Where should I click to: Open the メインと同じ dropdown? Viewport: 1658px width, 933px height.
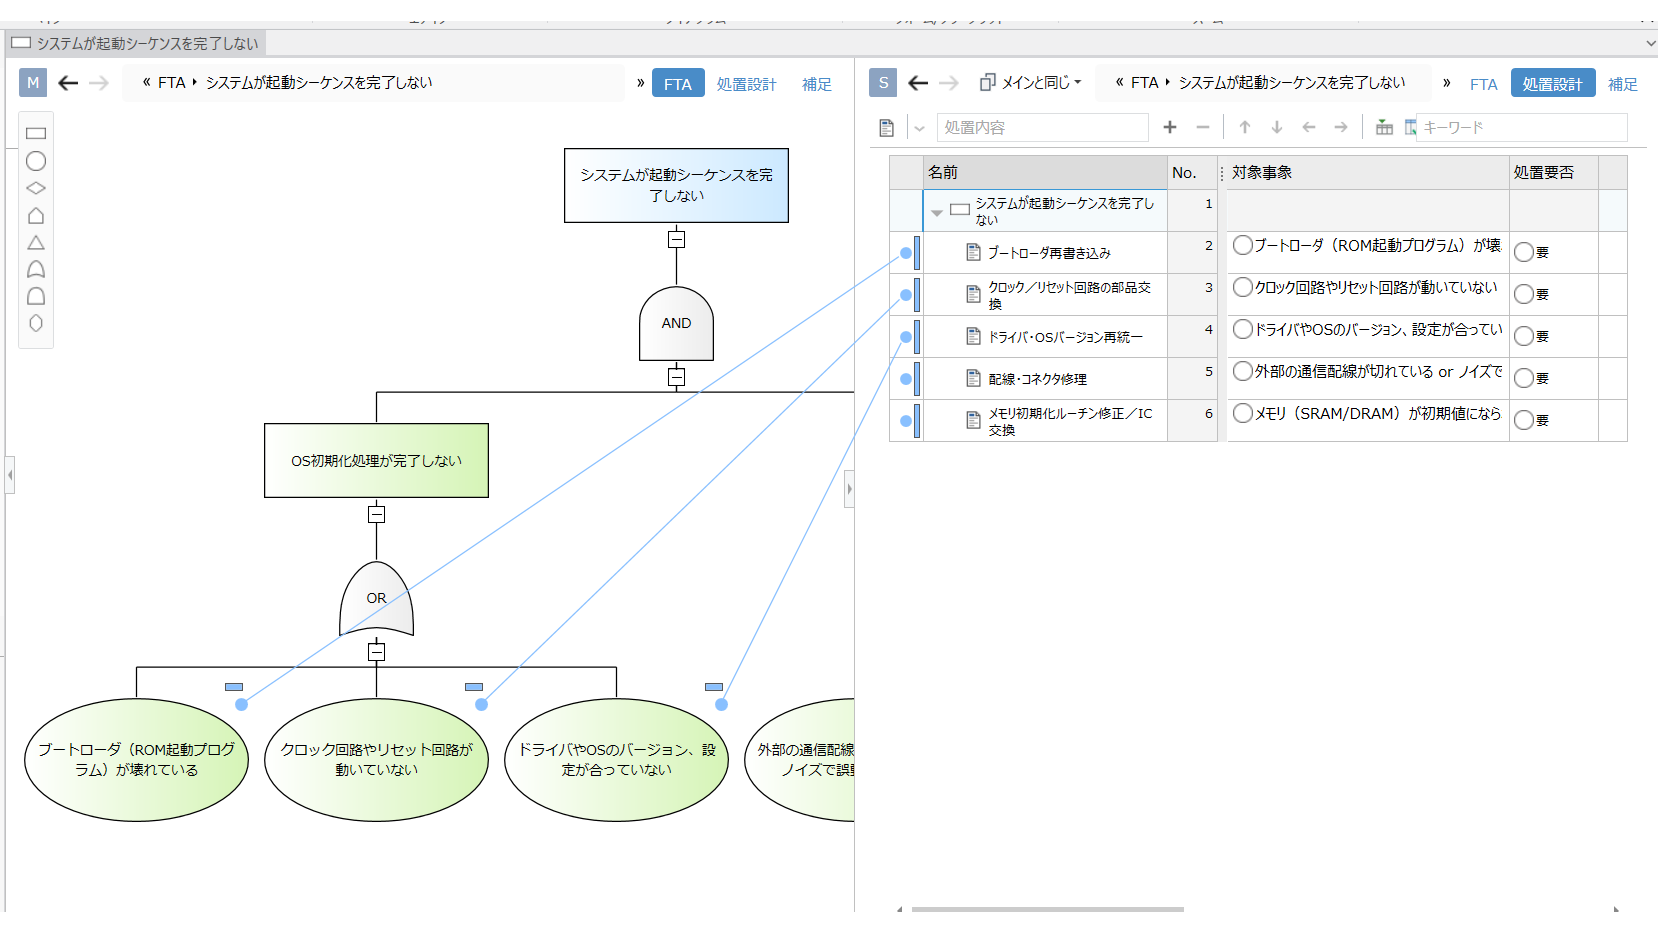1031,83
